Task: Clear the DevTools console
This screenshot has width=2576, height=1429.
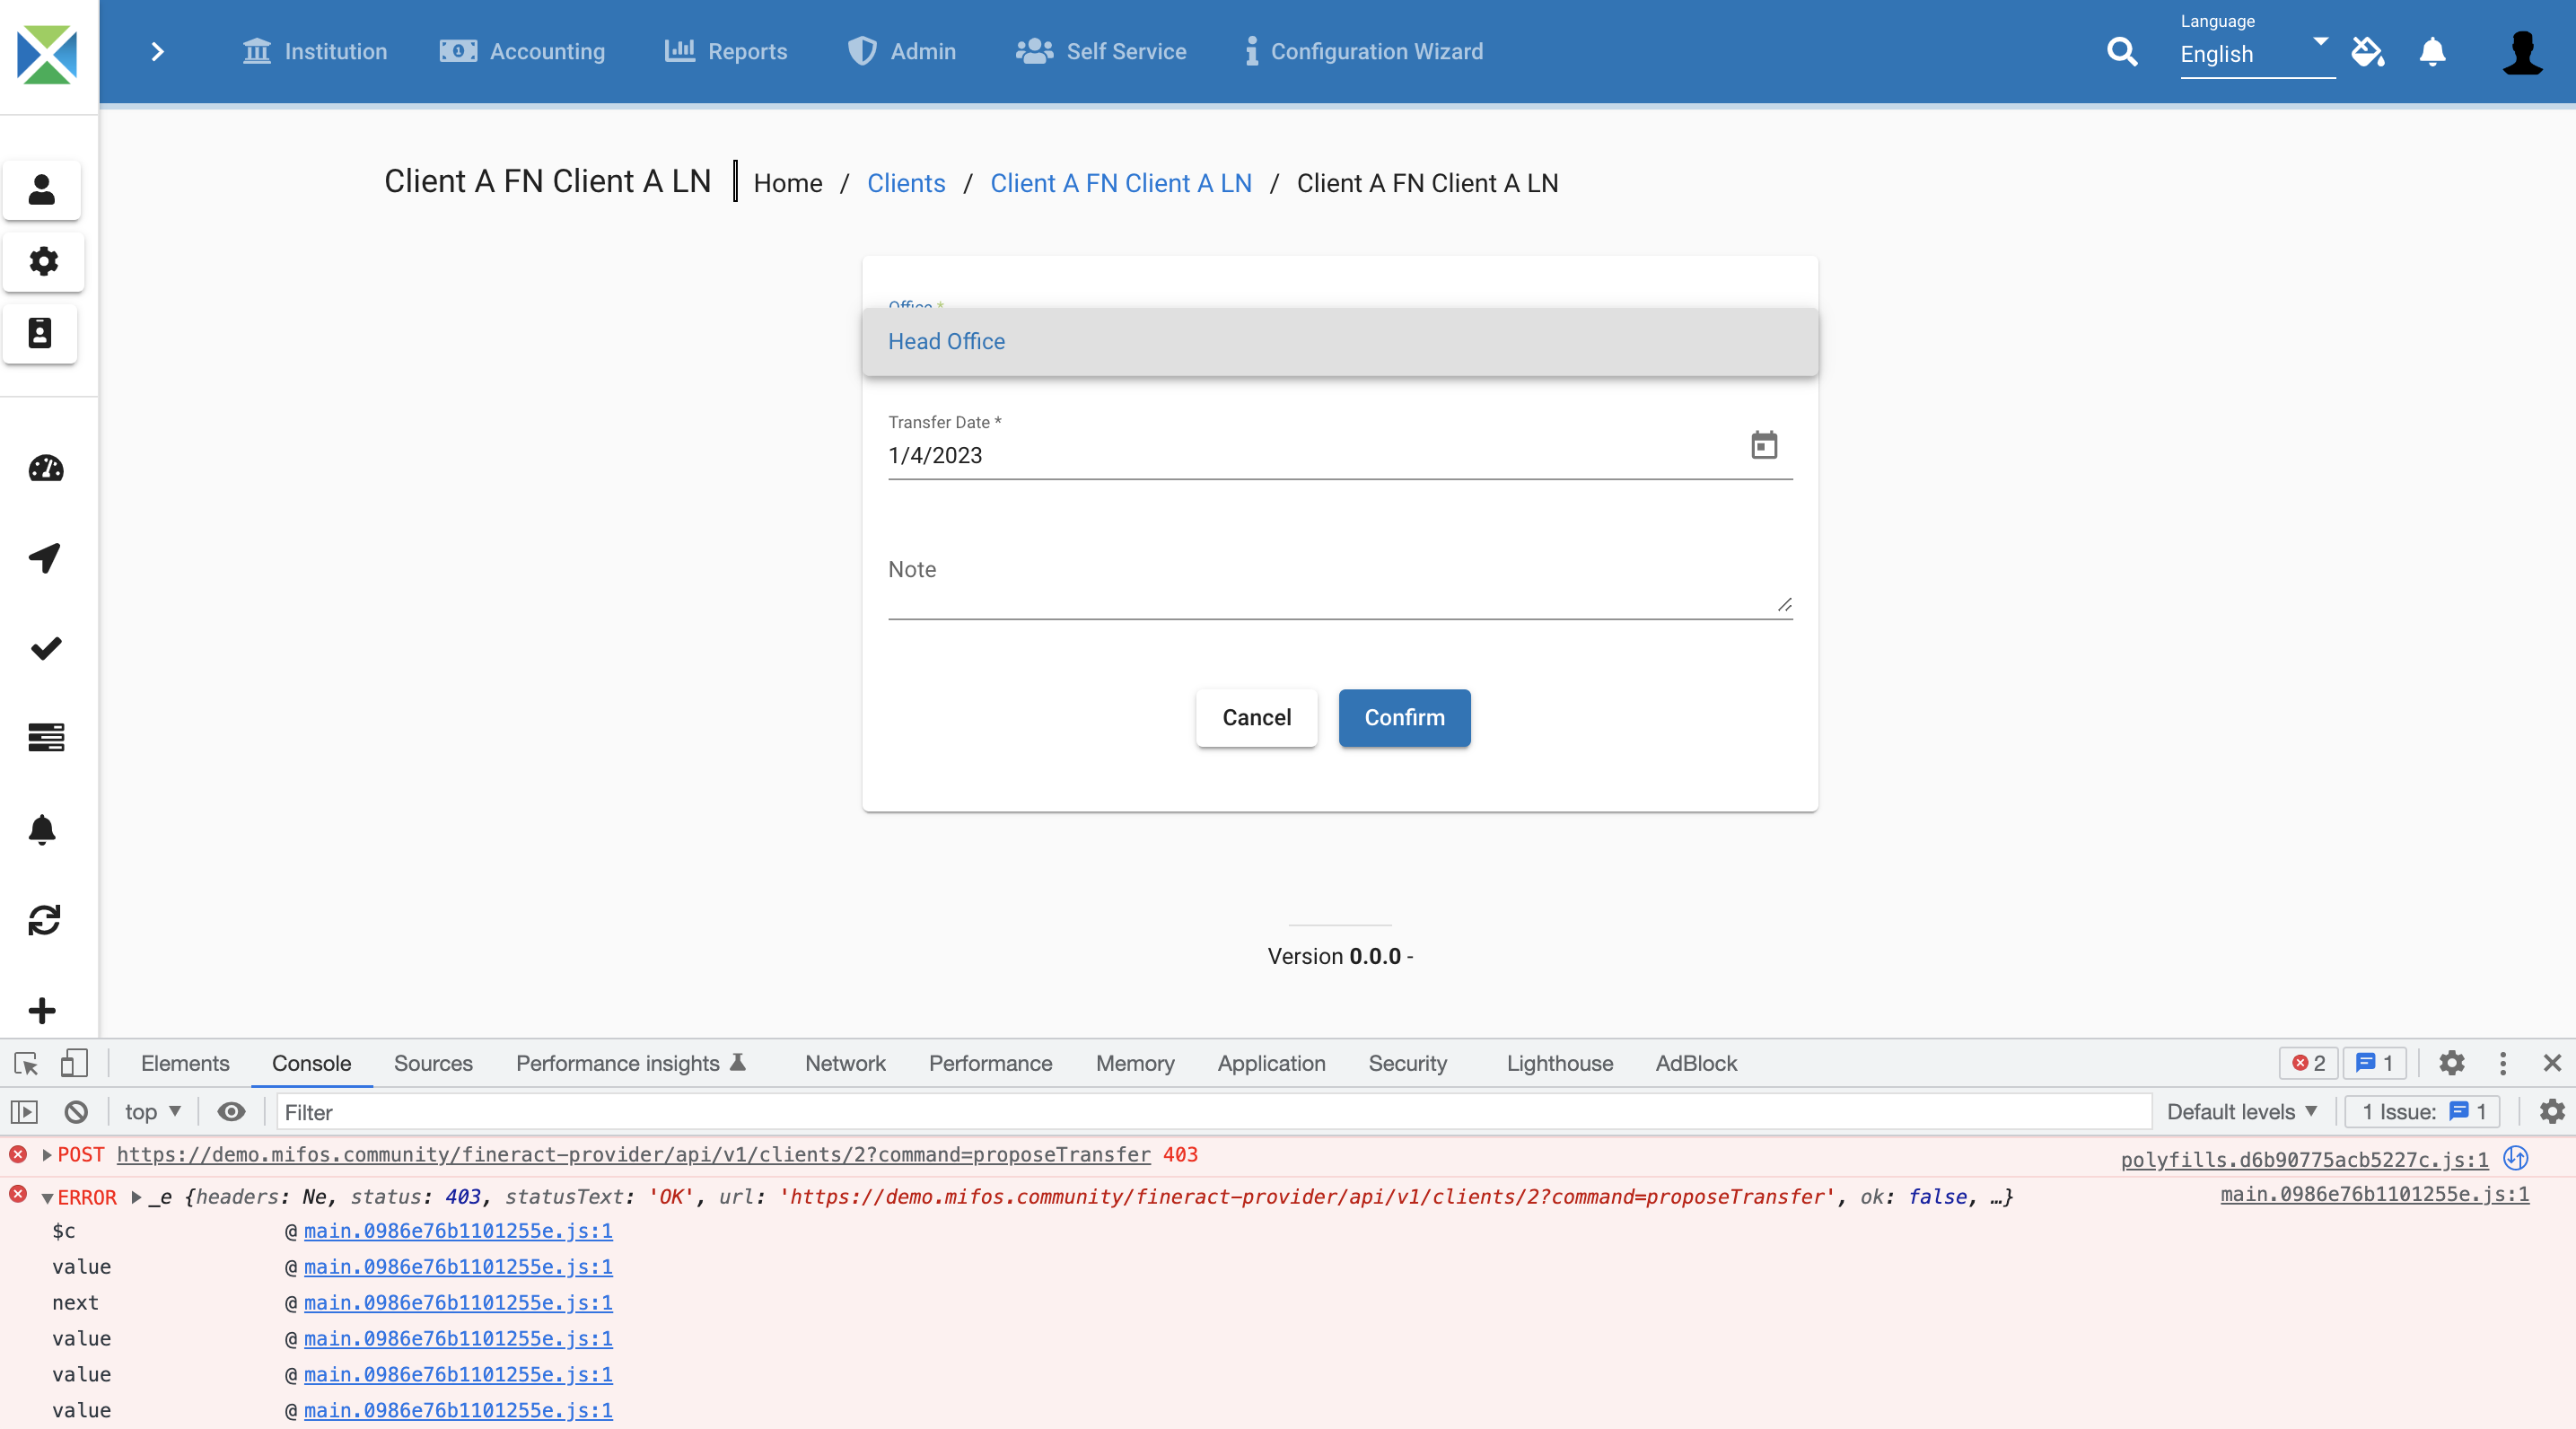Action: pos(76,1112)
